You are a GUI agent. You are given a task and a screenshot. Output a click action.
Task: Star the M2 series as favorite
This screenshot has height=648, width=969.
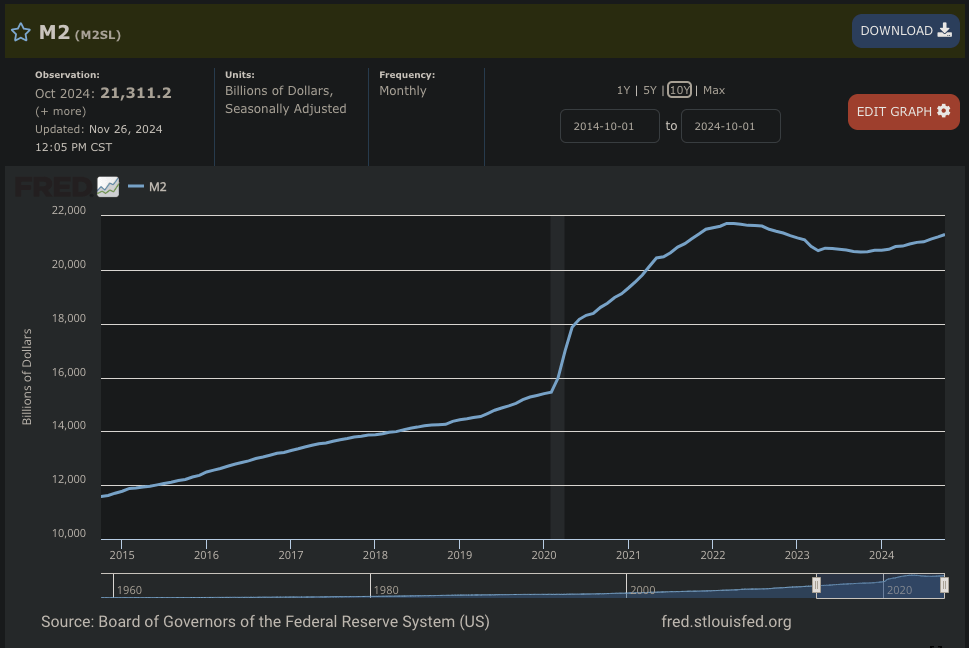coord(20,32)
